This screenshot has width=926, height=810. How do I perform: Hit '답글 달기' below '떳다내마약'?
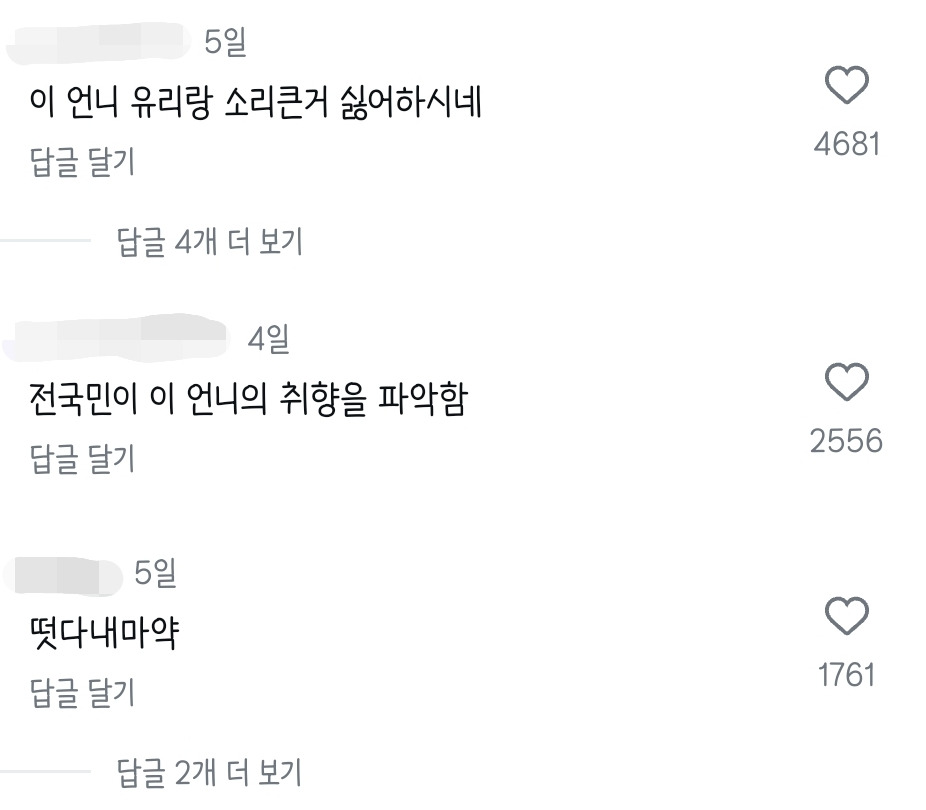tap(83, 692)
